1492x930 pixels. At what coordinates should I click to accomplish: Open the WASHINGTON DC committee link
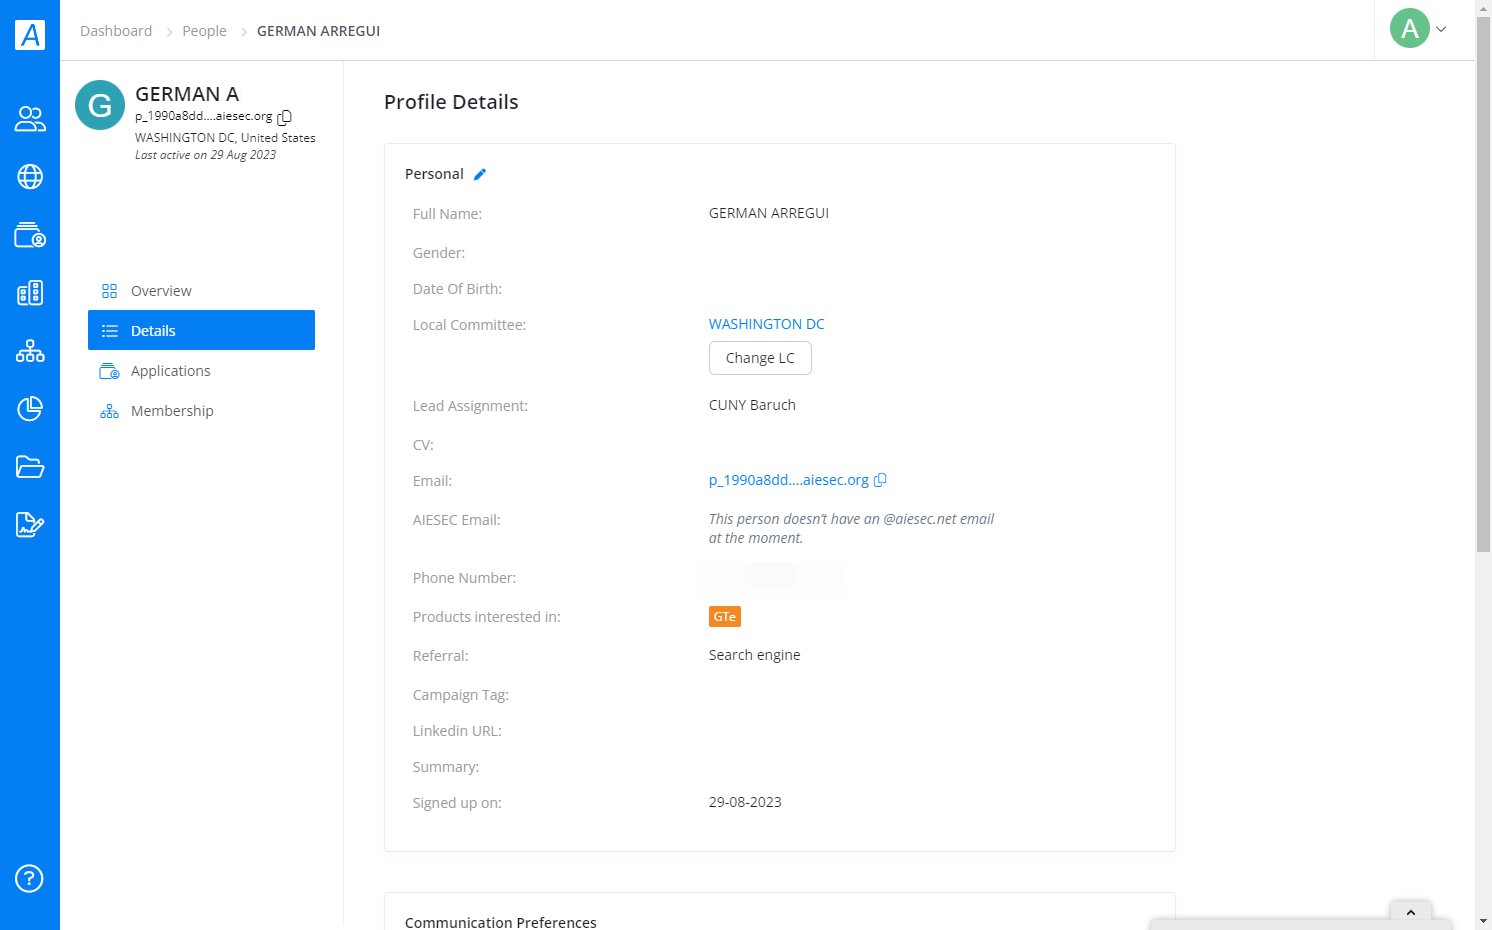tap(767, 324)
